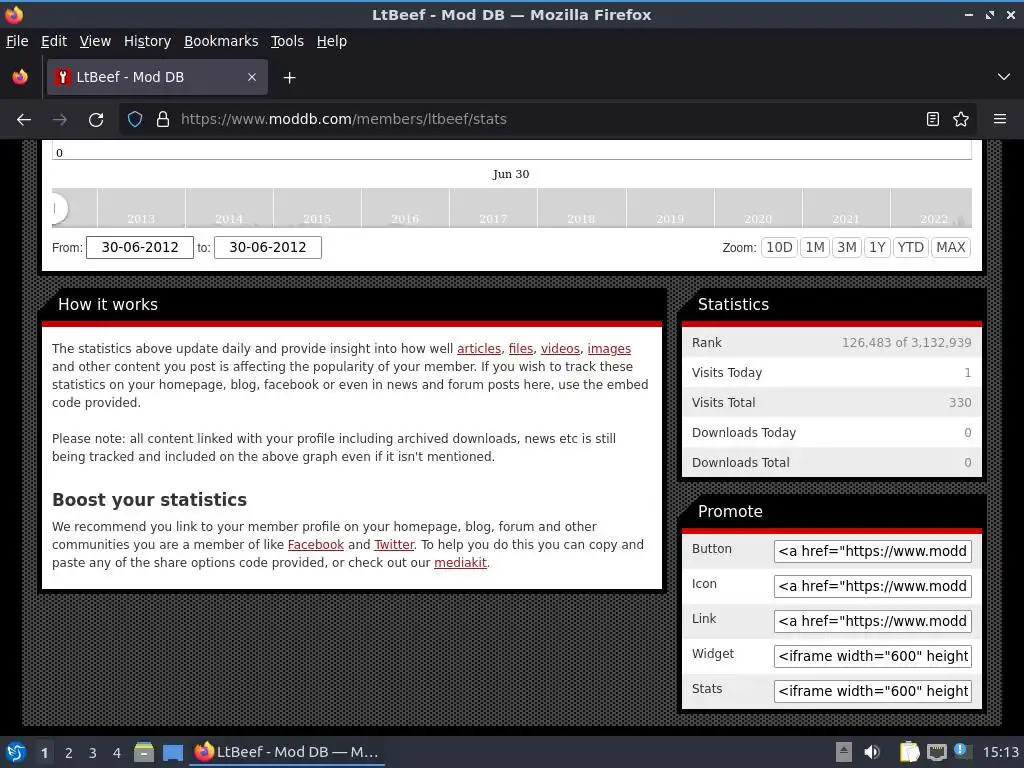Open the Bookmarks menu

(x=221, y=41)
